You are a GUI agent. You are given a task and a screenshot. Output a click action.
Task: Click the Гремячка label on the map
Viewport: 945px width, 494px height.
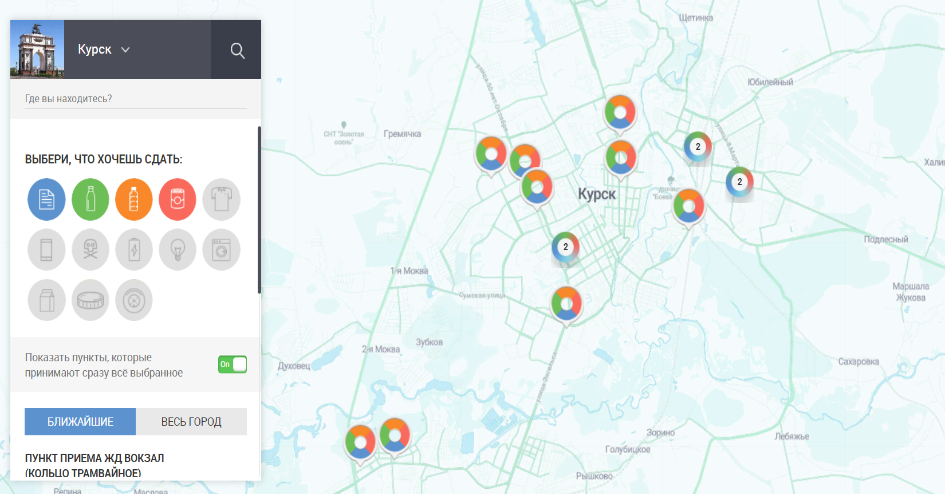tap(402, 134)
